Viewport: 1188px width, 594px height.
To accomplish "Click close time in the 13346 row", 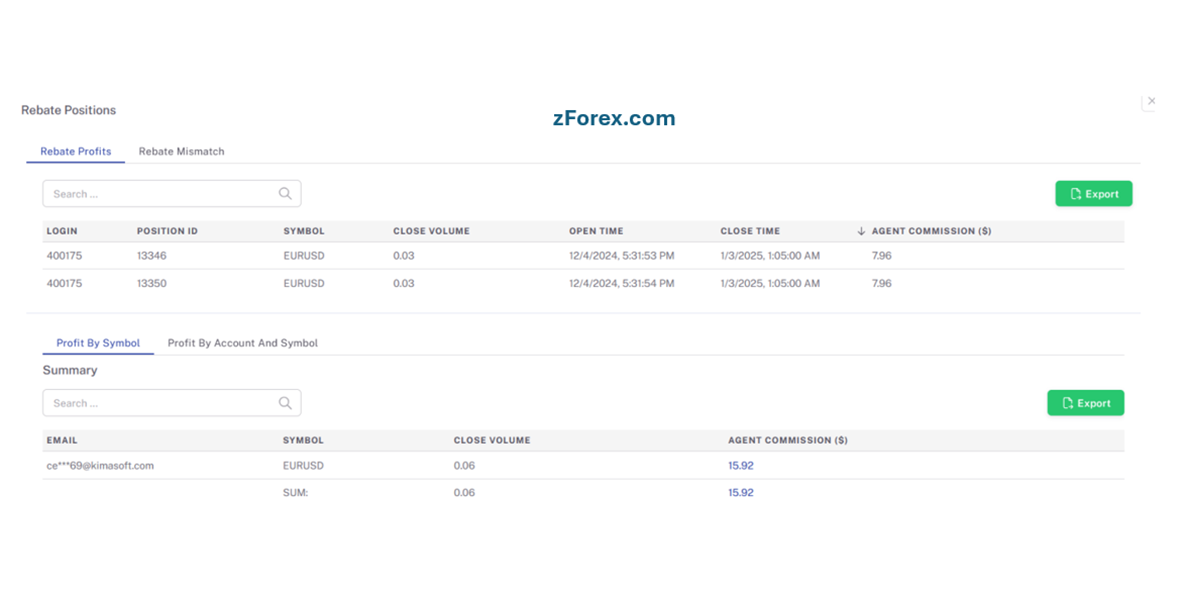I will 770,256.
